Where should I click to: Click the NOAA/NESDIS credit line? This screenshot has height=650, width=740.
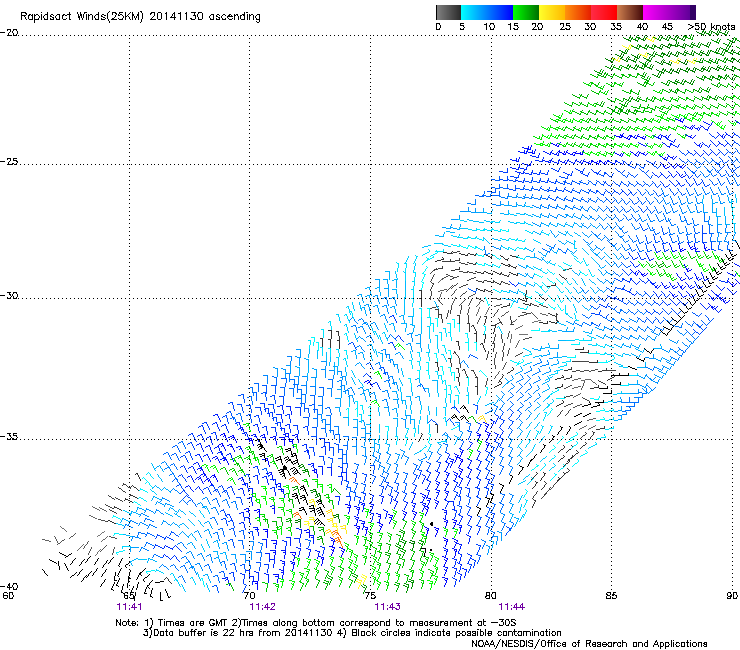[589, 644]
